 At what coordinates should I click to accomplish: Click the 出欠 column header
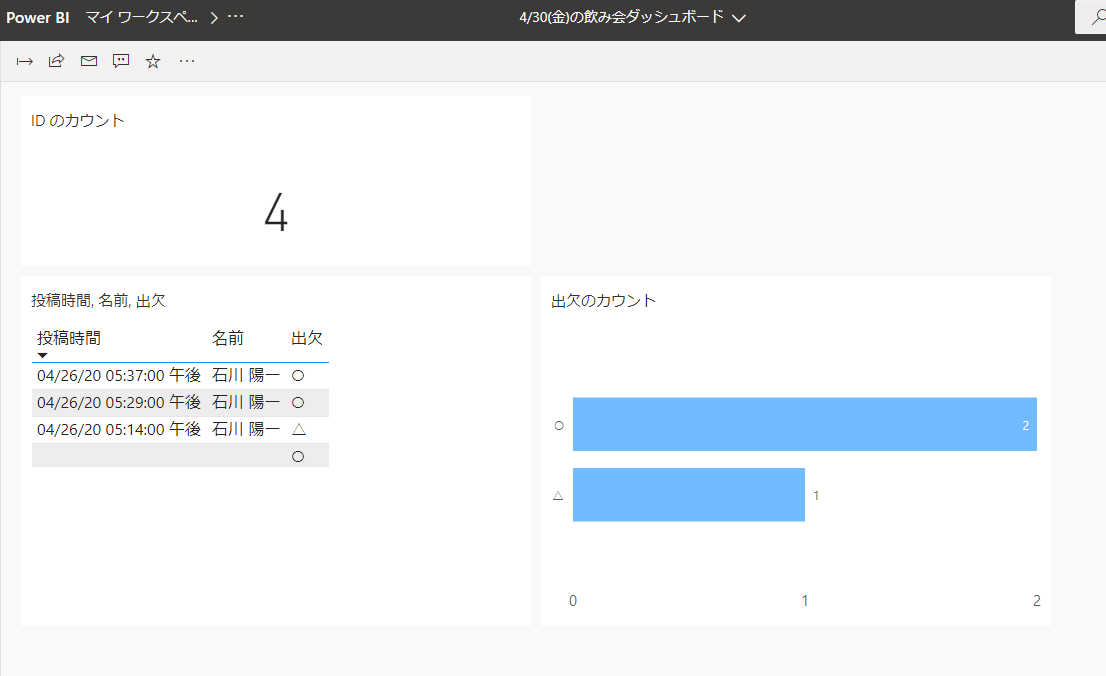click(307, 338)
